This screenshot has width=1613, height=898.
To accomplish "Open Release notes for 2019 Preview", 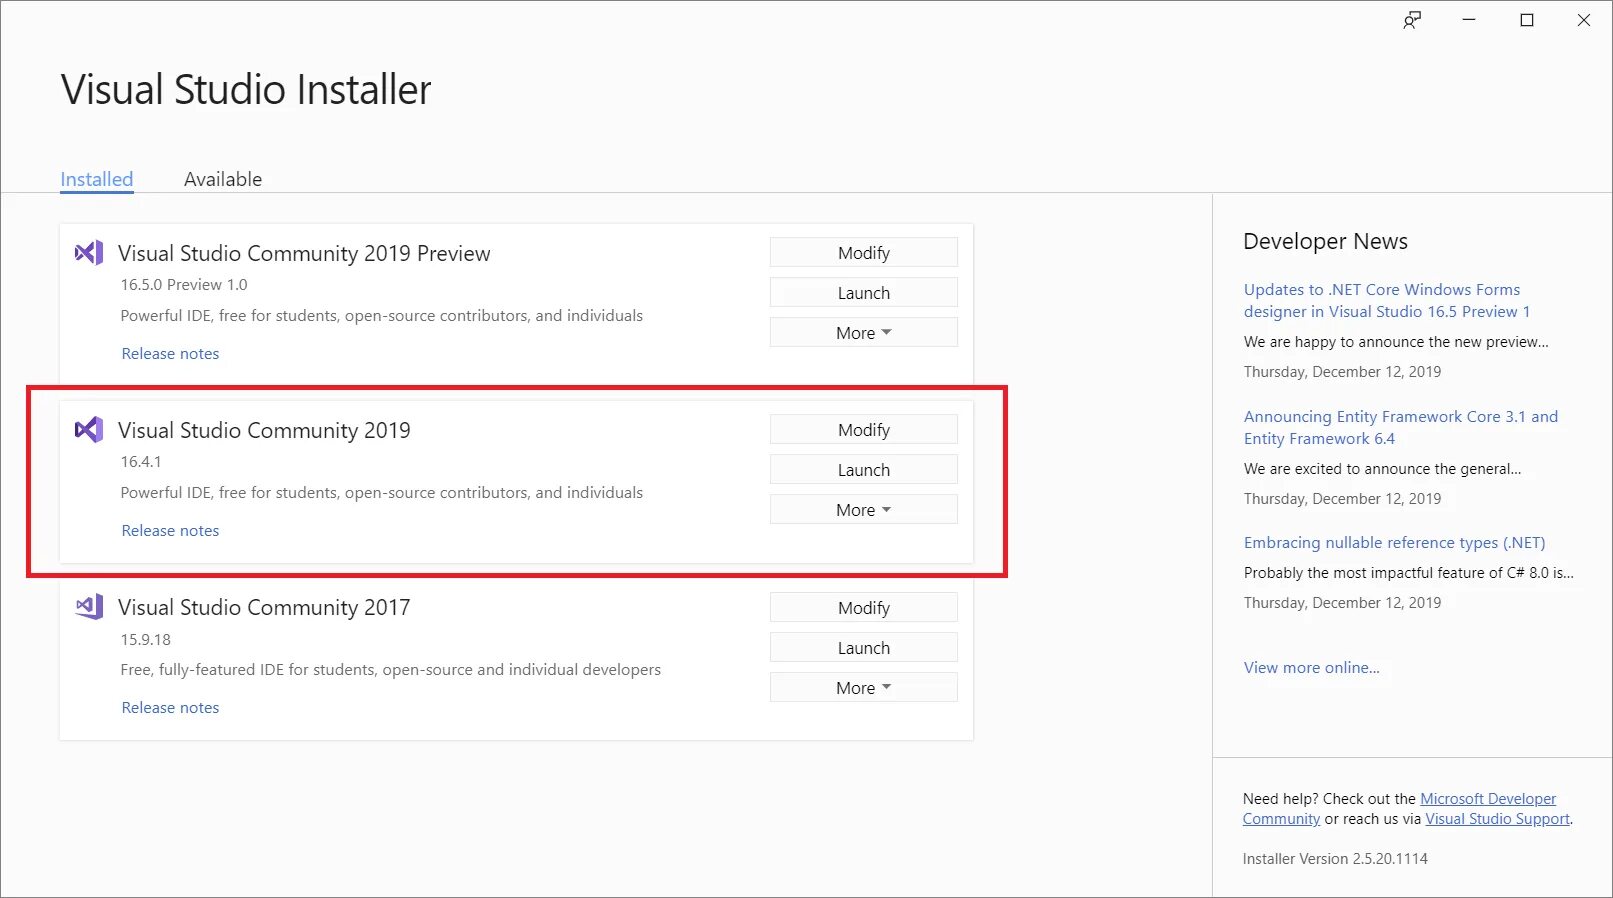I will (170, 354).
